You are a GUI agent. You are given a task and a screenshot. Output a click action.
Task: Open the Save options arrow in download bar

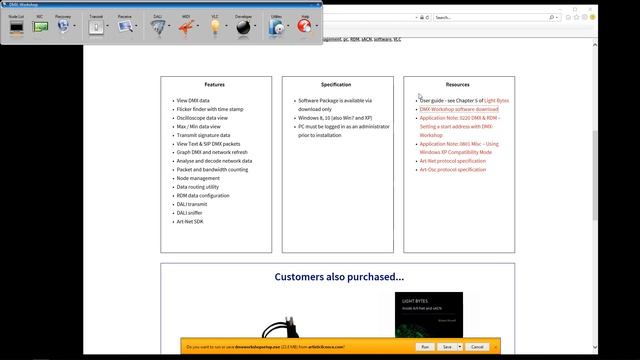460,347
